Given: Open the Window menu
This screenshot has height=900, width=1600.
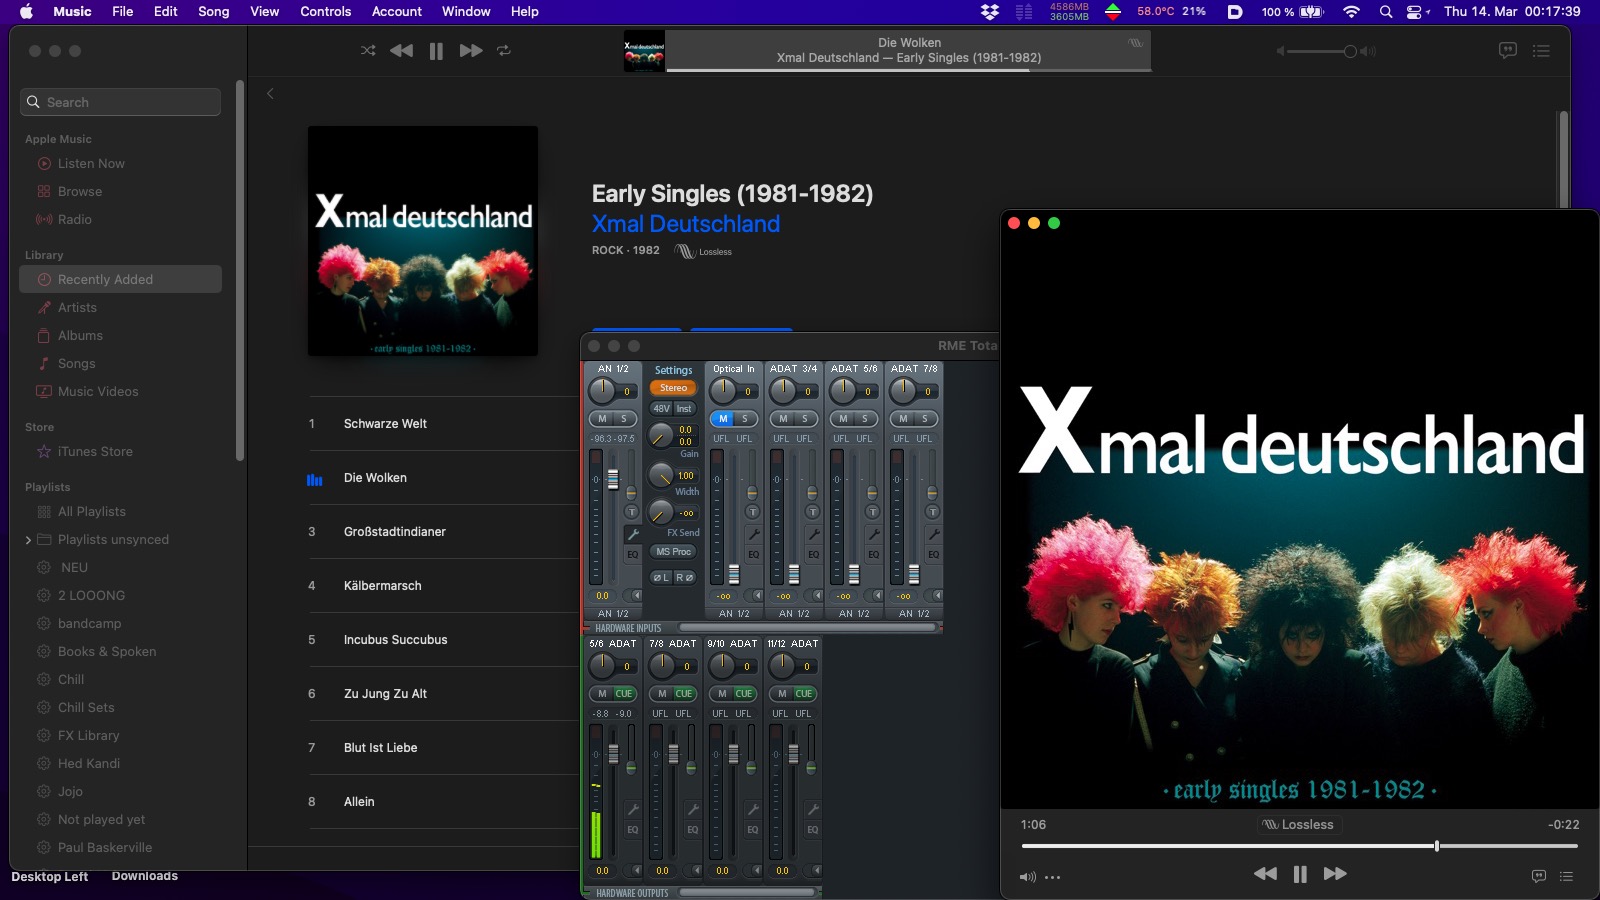Looking at the screenshot, I should [466, 12].
